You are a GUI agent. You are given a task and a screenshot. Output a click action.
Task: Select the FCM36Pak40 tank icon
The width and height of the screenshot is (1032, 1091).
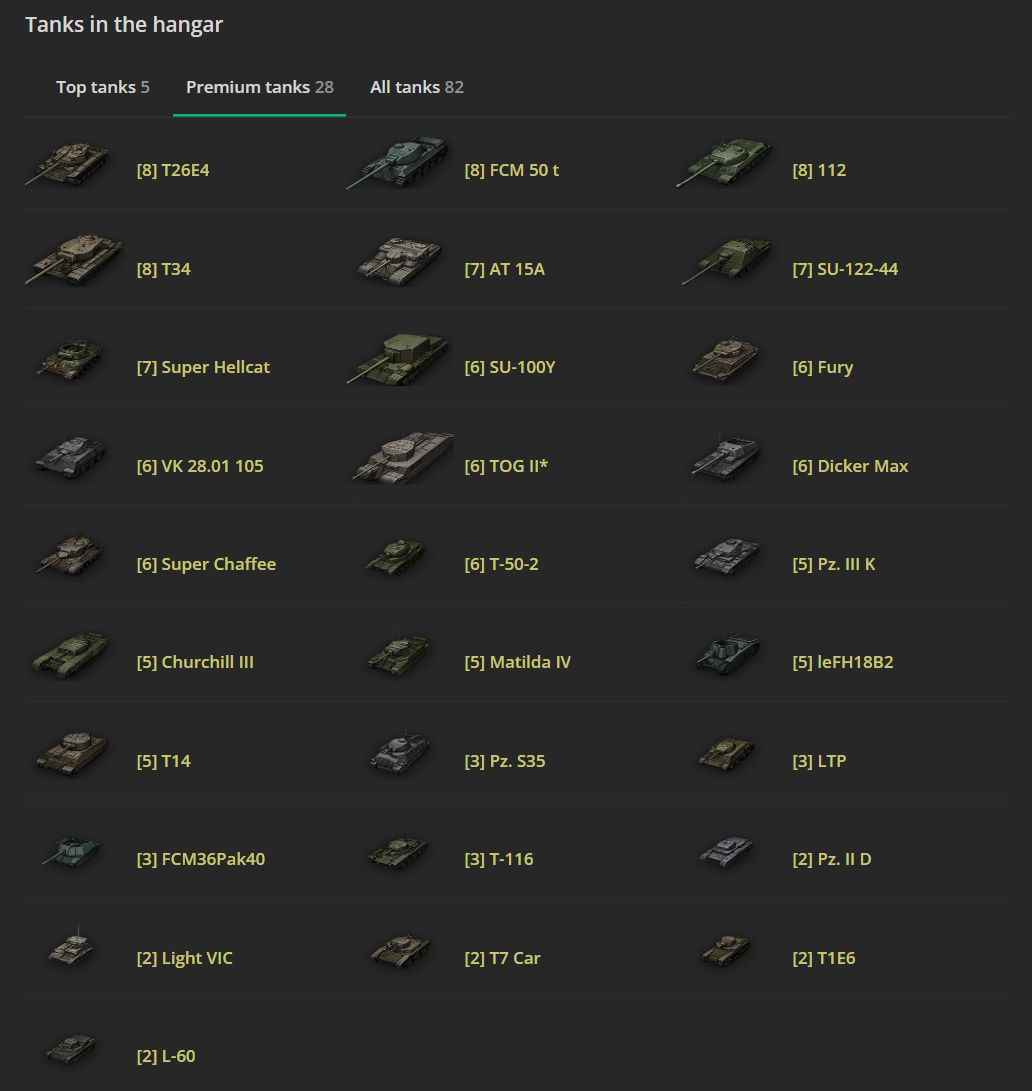[71, 852]
